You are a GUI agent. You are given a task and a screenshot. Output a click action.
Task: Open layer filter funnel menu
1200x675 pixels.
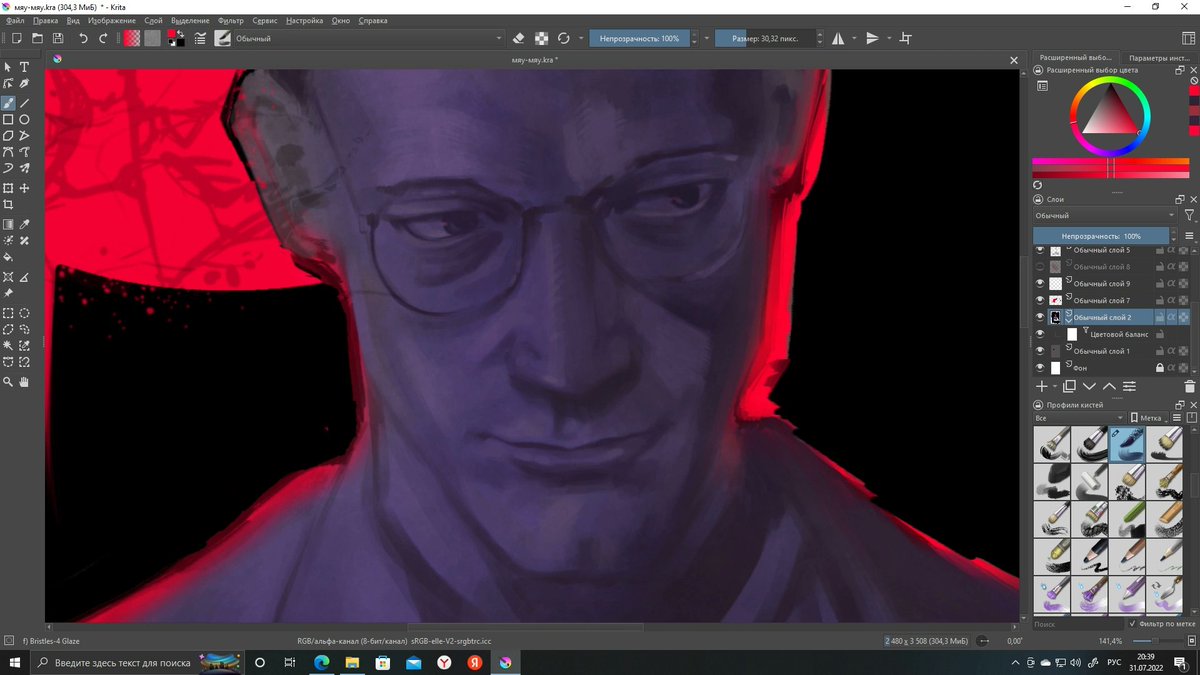1189,215
